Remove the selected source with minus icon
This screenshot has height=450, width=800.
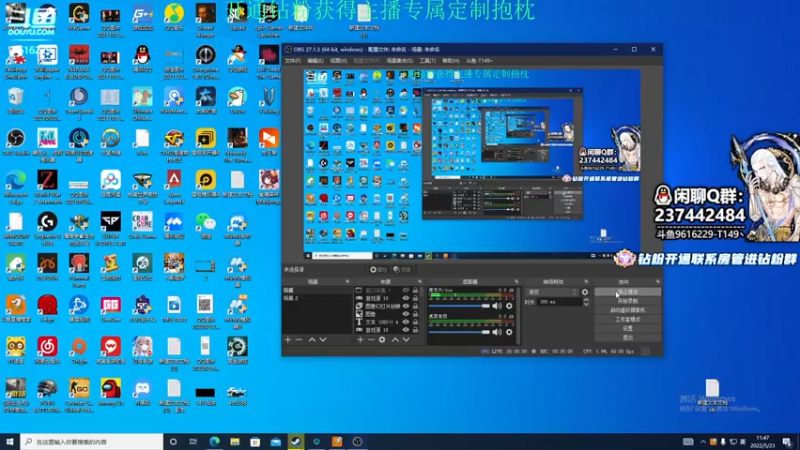(371, 340)
